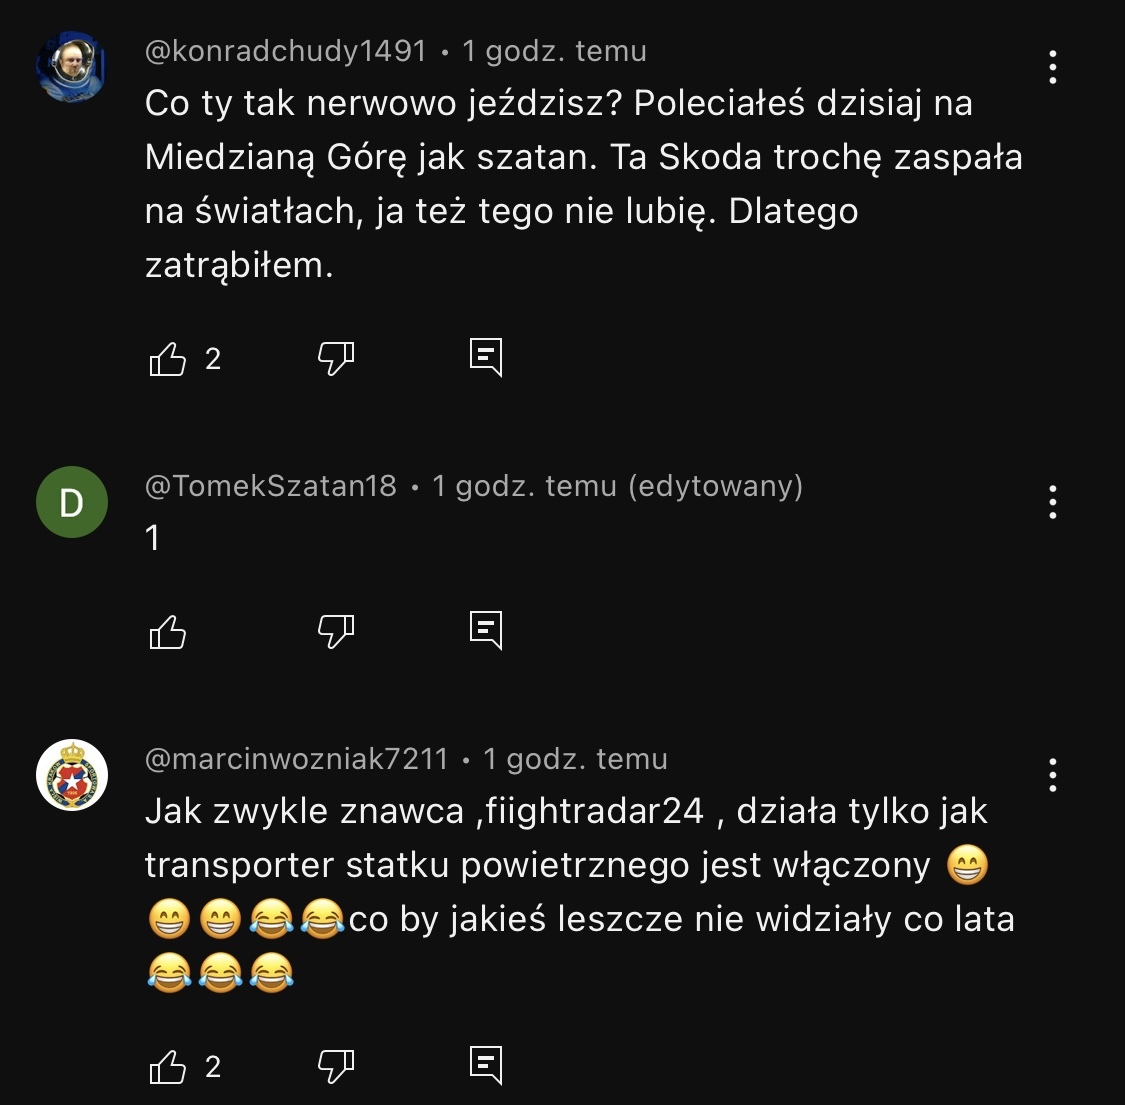1125x1105 pixels.
Task: Open @marcinwozniak7211's crest avatar
Action: tap(72, 775)
